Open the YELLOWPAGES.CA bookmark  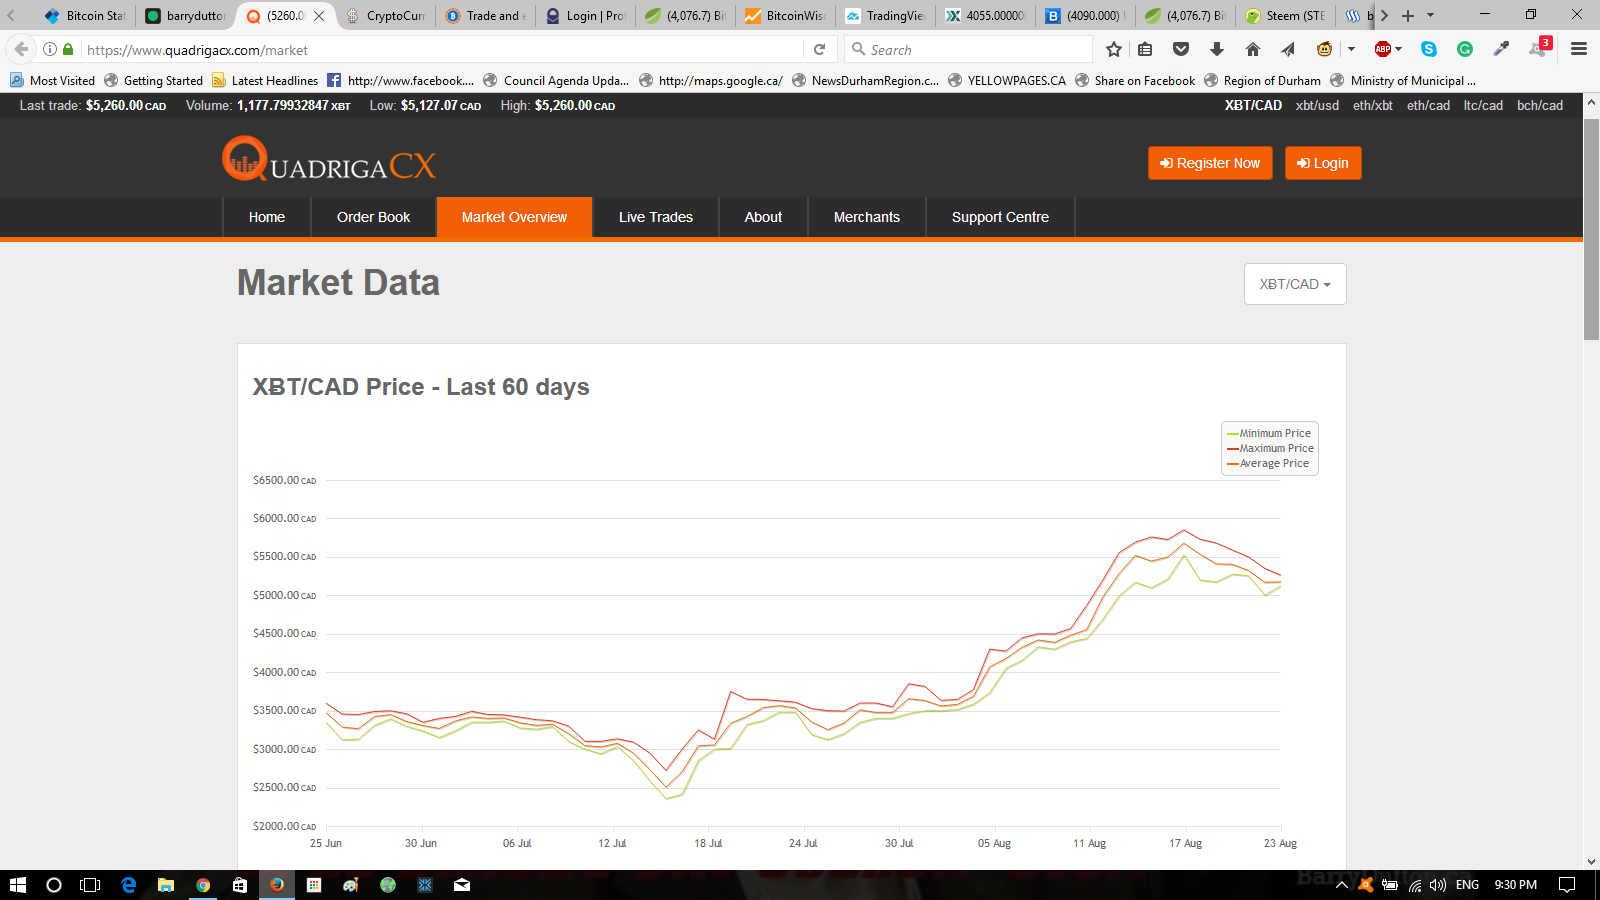click(x=1007, y=80)
